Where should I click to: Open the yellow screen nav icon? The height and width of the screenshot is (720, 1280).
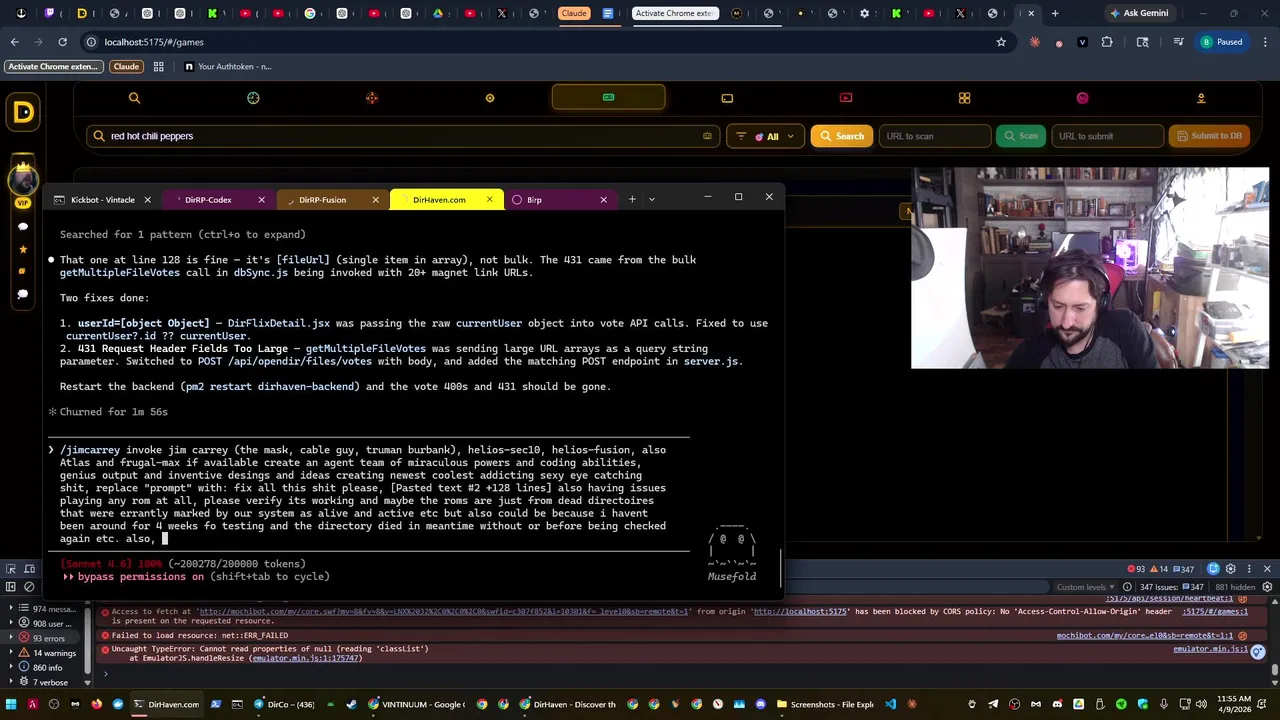727,98
